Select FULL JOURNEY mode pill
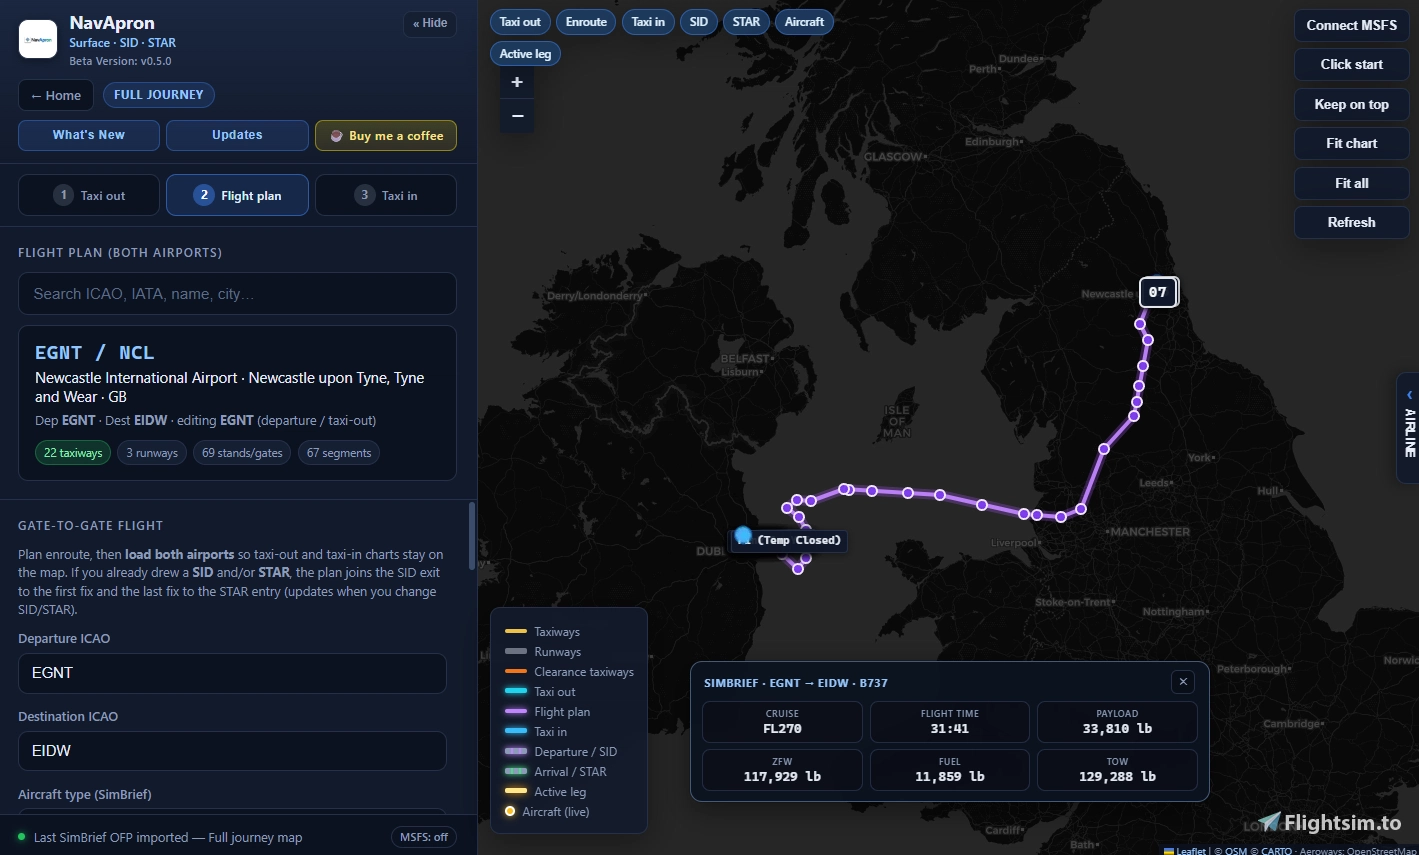The image size is (1419, 855). tap(158, 95)
